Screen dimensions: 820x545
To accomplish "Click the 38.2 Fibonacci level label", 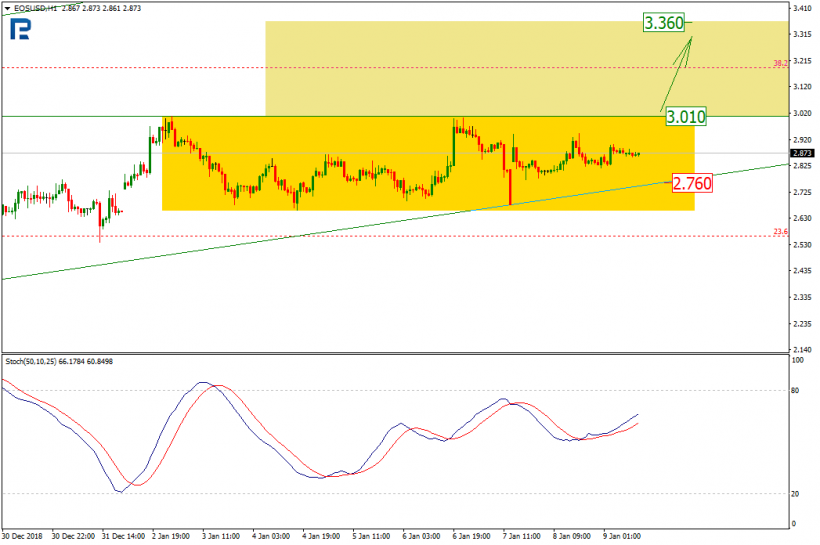I will (779, 63).
